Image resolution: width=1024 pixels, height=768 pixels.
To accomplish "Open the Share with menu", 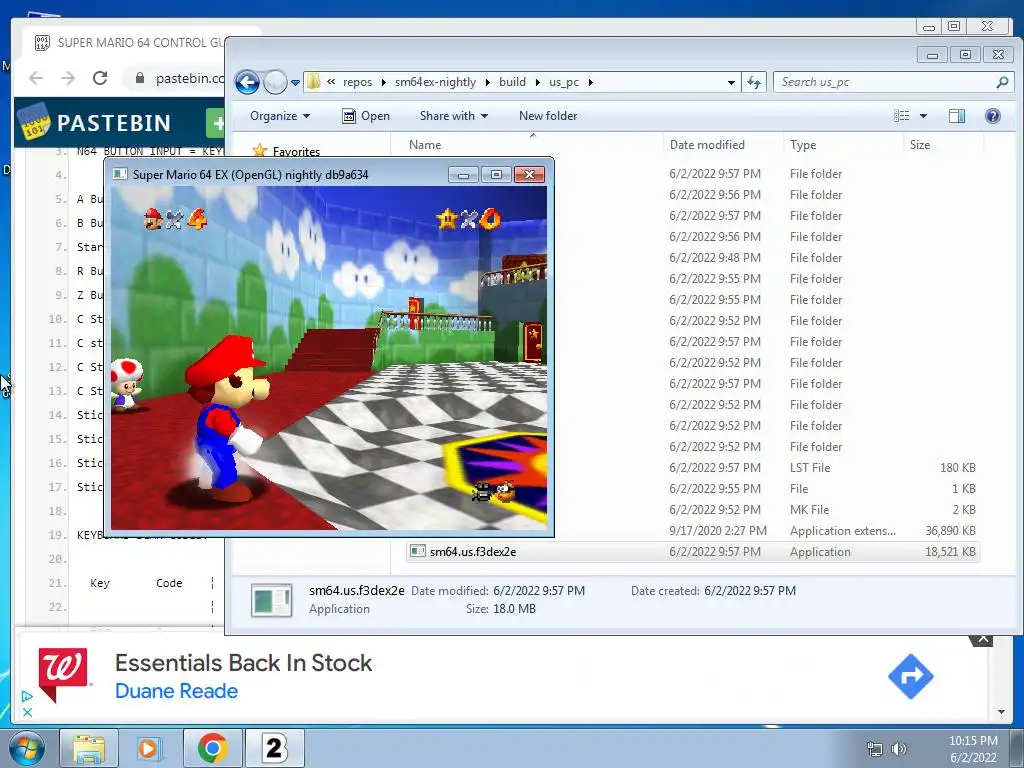I will coord(454,116).
